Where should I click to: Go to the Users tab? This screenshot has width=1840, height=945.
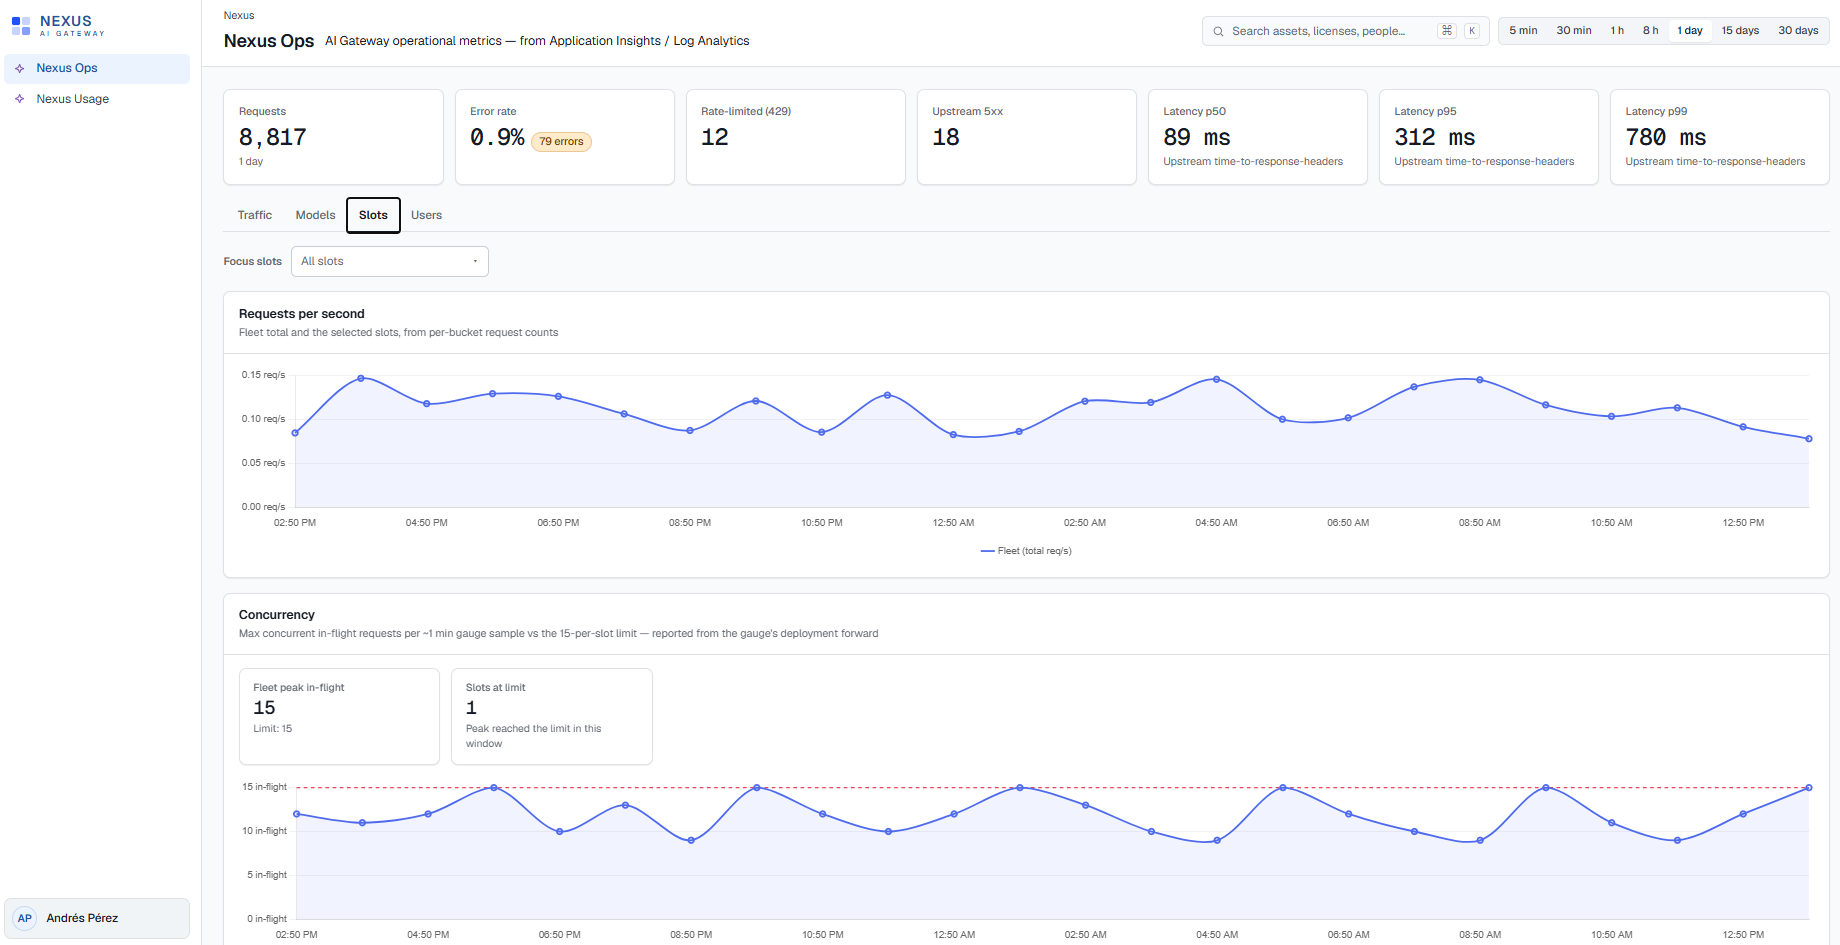coord(426,215)
